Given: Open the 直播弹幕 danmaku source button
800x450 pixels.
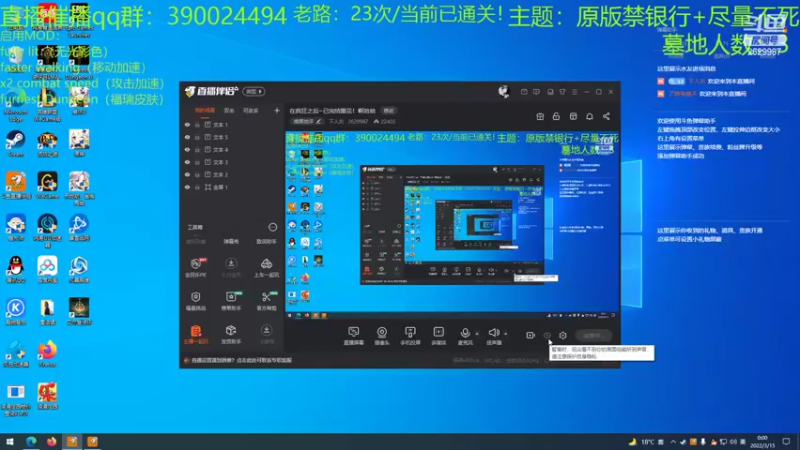Looking at the screenshot, I should [354, 336].
